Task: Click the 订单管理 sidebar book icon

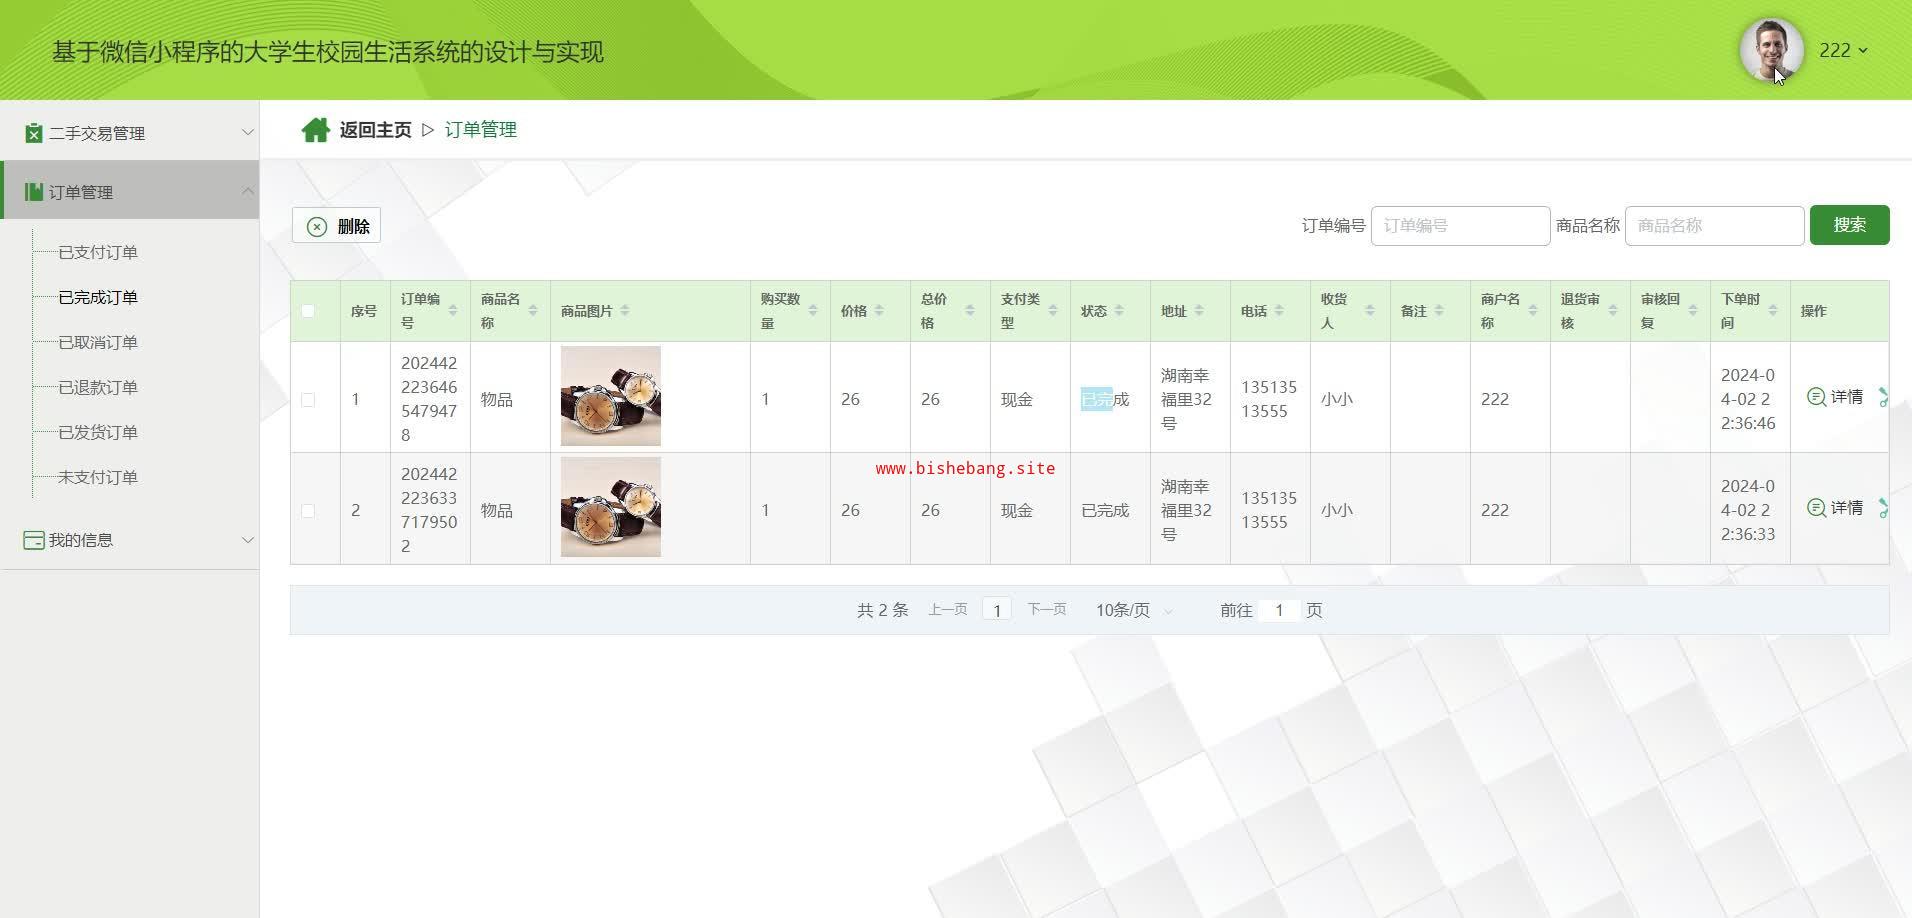Action: coord(34,192)
